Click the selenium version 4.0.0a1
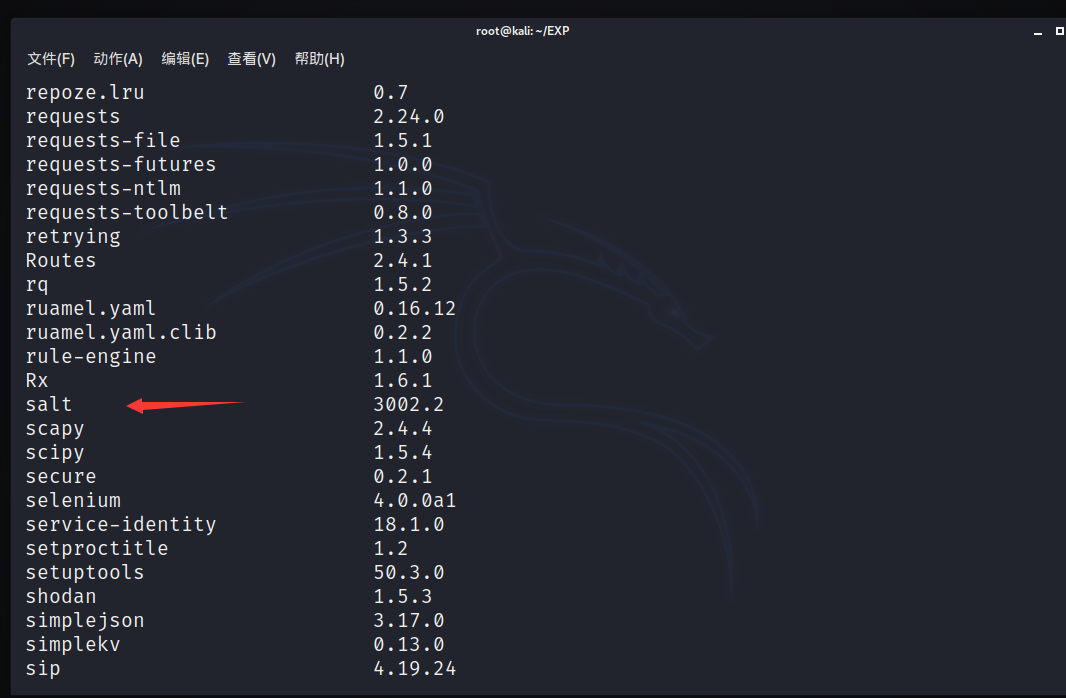 point(414,501)
